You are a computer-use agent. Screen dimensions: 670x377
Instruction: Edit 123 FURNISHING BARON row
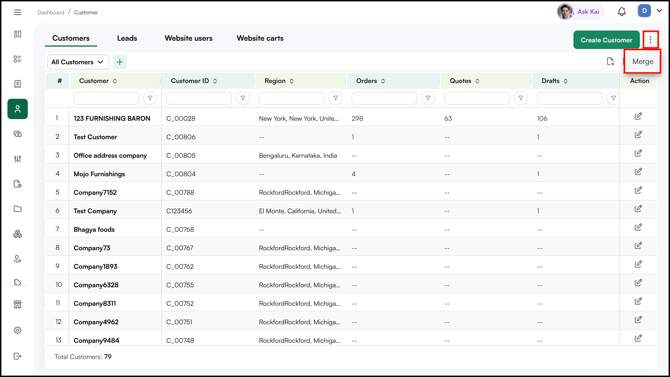638,116
